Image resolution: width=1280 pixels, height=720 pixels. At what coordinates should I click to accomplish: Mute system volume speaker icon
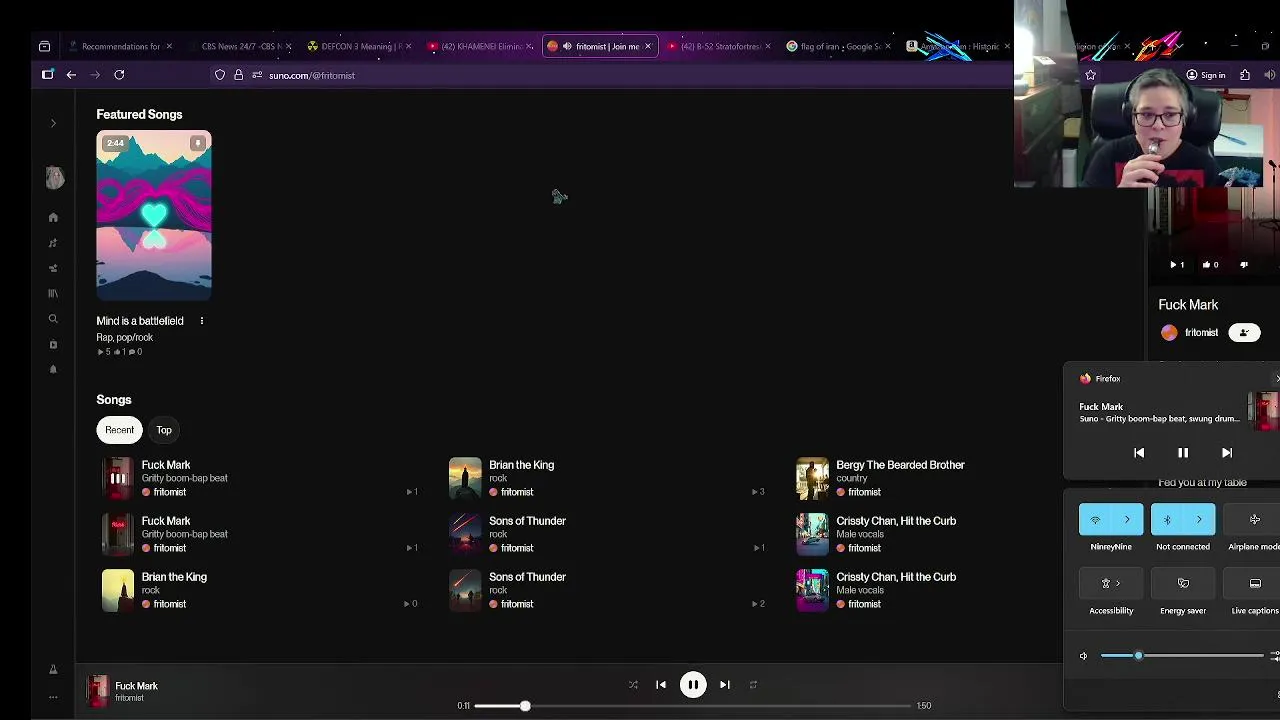pyautogui.click(x=1083, y=656)
